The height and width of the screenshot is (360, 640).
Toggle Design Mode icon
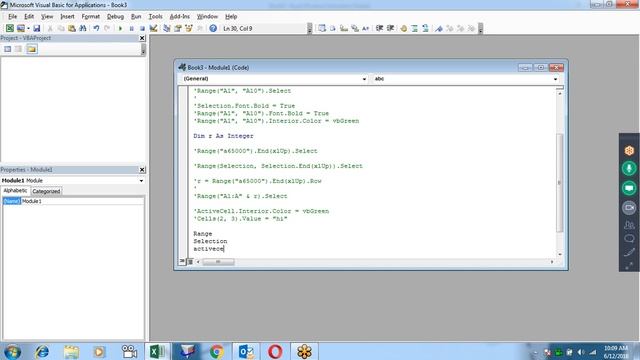[x=153, y=28]
